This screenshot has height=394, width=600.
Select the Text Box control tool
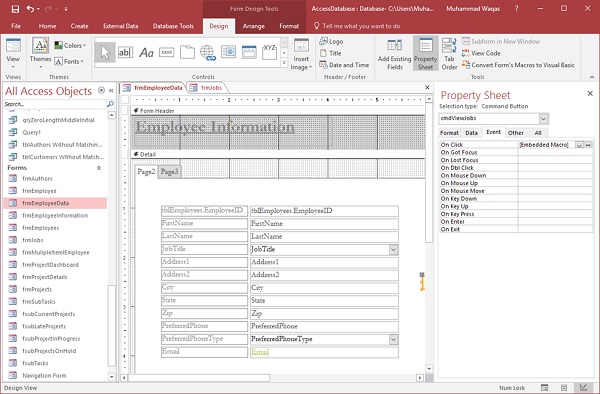click(125, 52)
